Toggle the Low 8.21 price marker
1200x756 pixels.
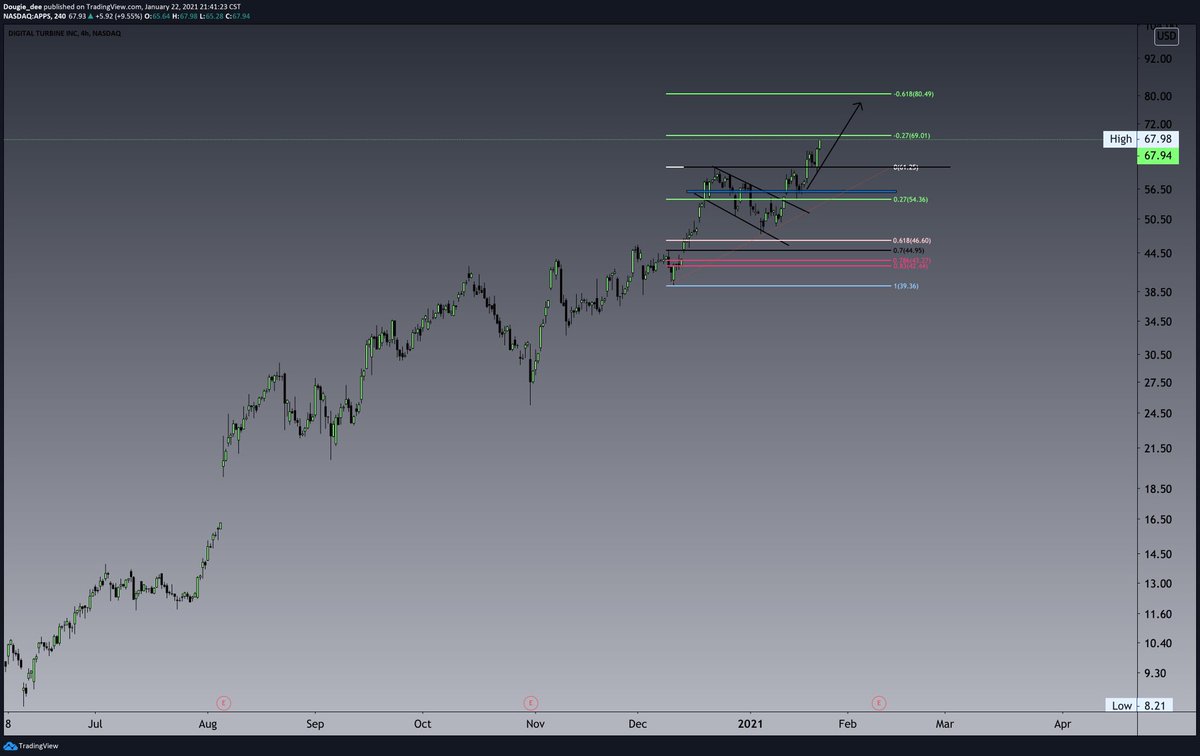[x=1140, y=705]
